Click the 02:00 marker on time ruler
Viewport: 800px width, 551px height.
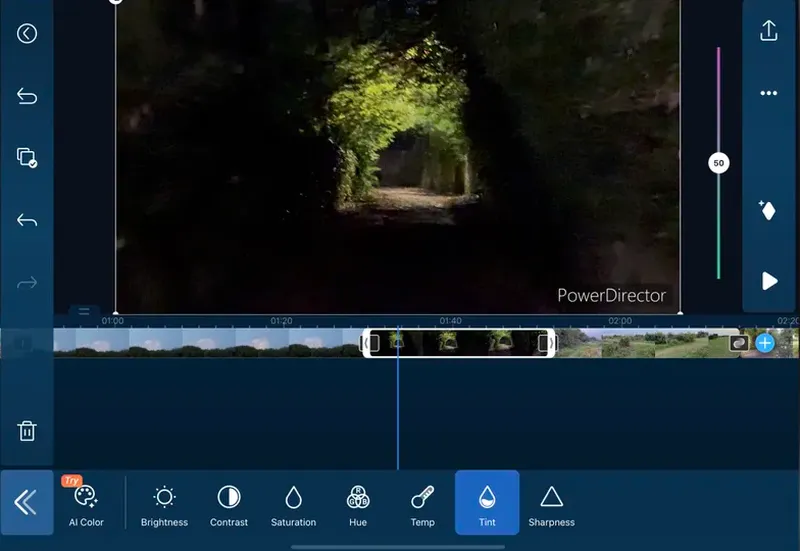620,321
